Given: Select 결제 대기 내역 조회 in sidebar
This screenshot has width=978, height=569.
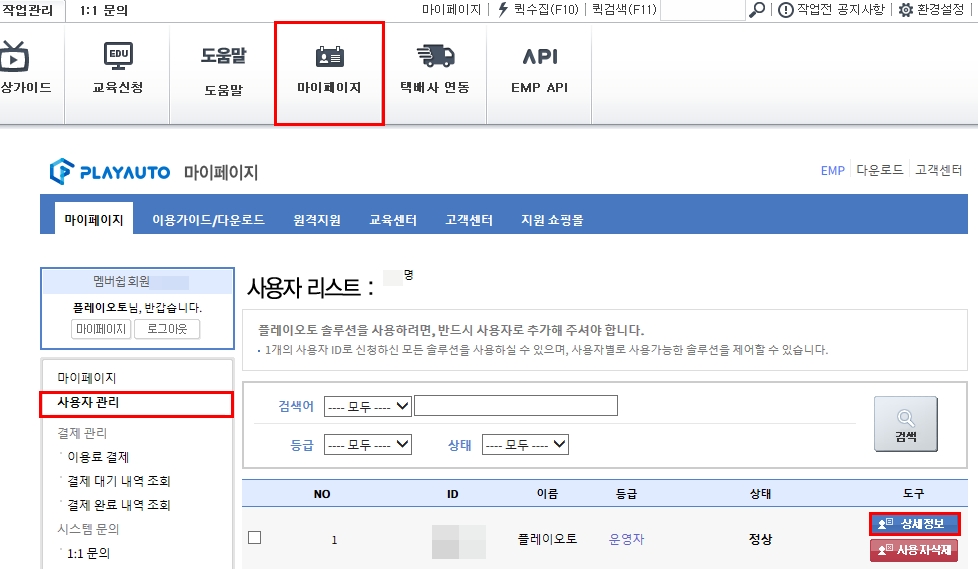Looking at the screenshot, I should coord(119,480).
